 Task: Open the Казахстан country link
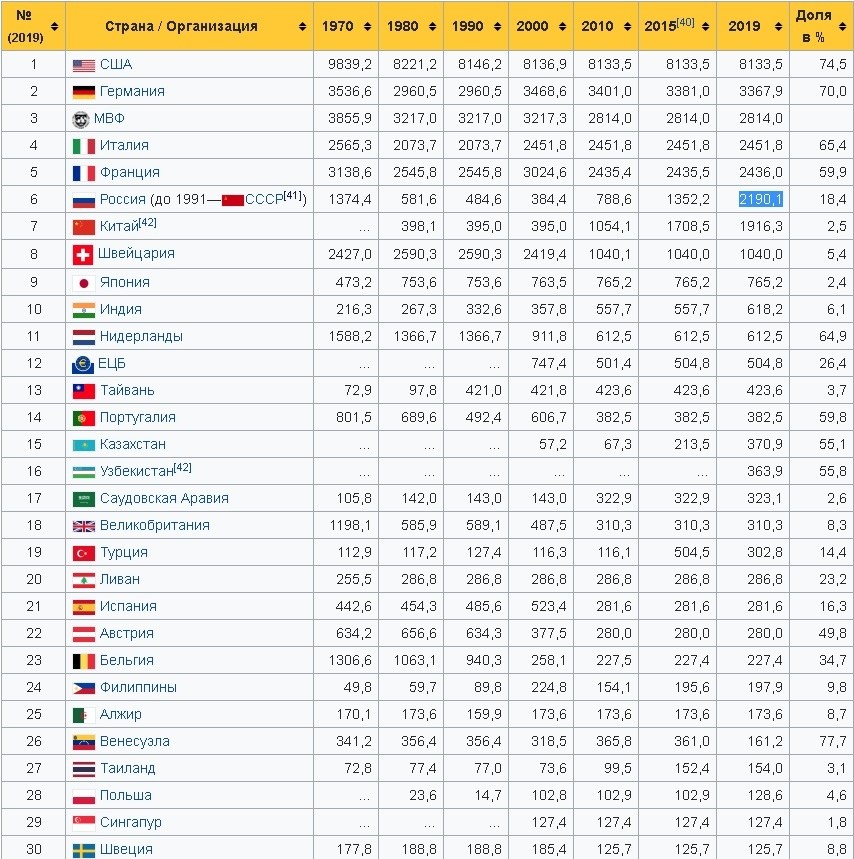133,444
